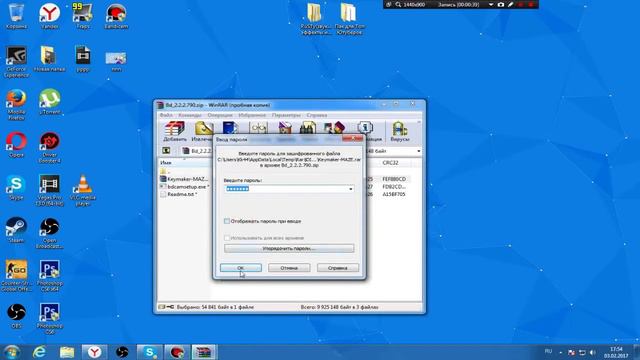Open the GeForce Experience desktop shortcut
Image resolution: width=640 pixels, height=360 pixels.
[x=16, y=61]
